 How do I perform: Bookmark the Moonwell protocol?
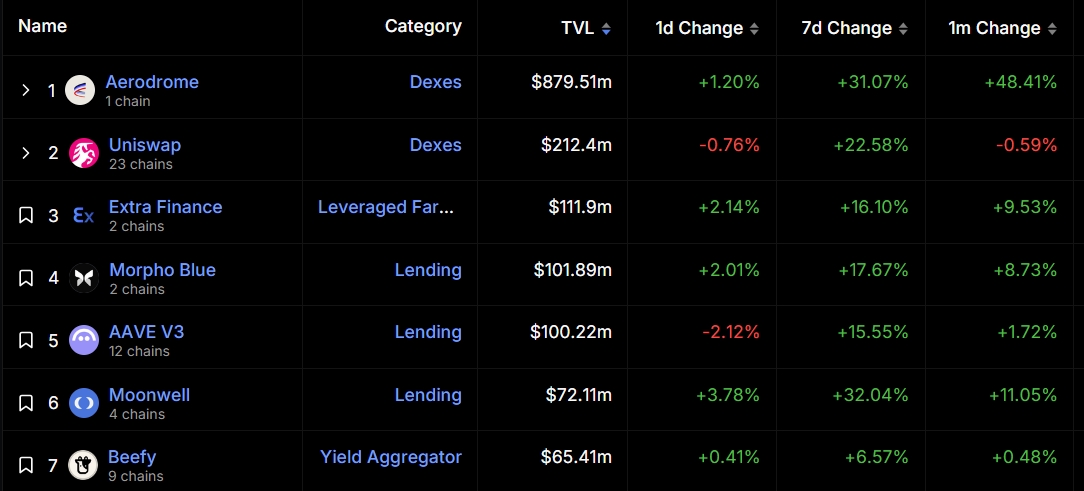coord(26,402)
